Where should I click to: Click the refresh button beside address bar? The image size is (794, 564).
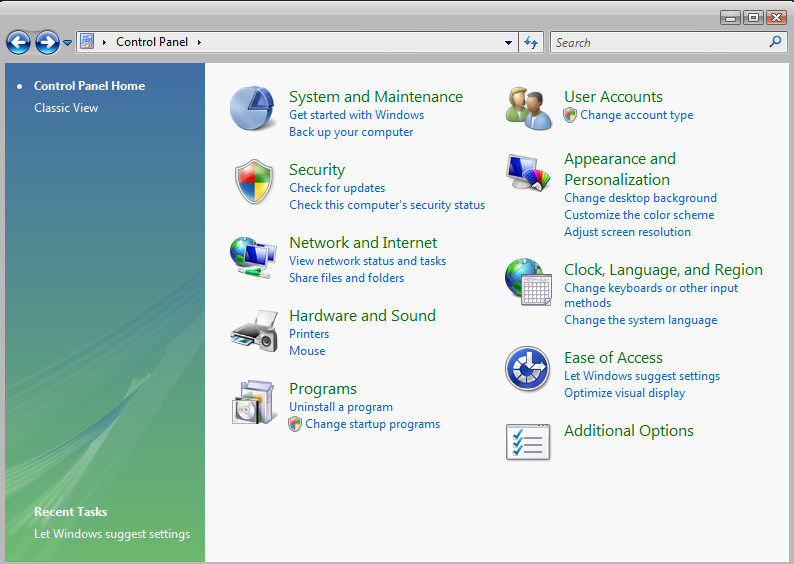[x=531, y=42]
